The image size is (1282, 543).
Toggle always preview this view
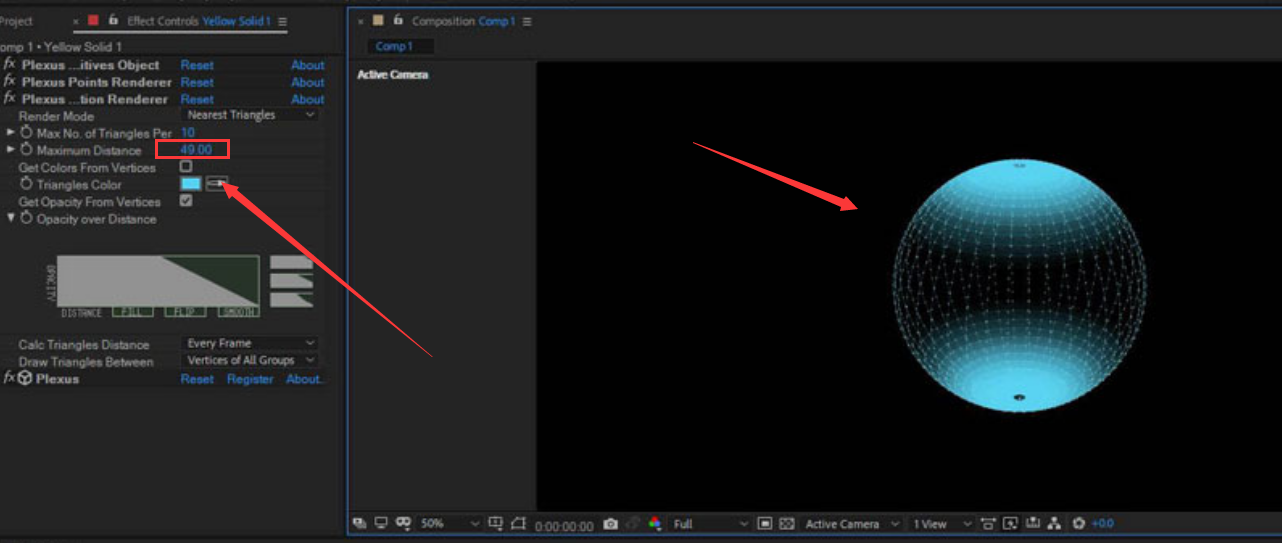pyautogui.click(x=360, y=523)
